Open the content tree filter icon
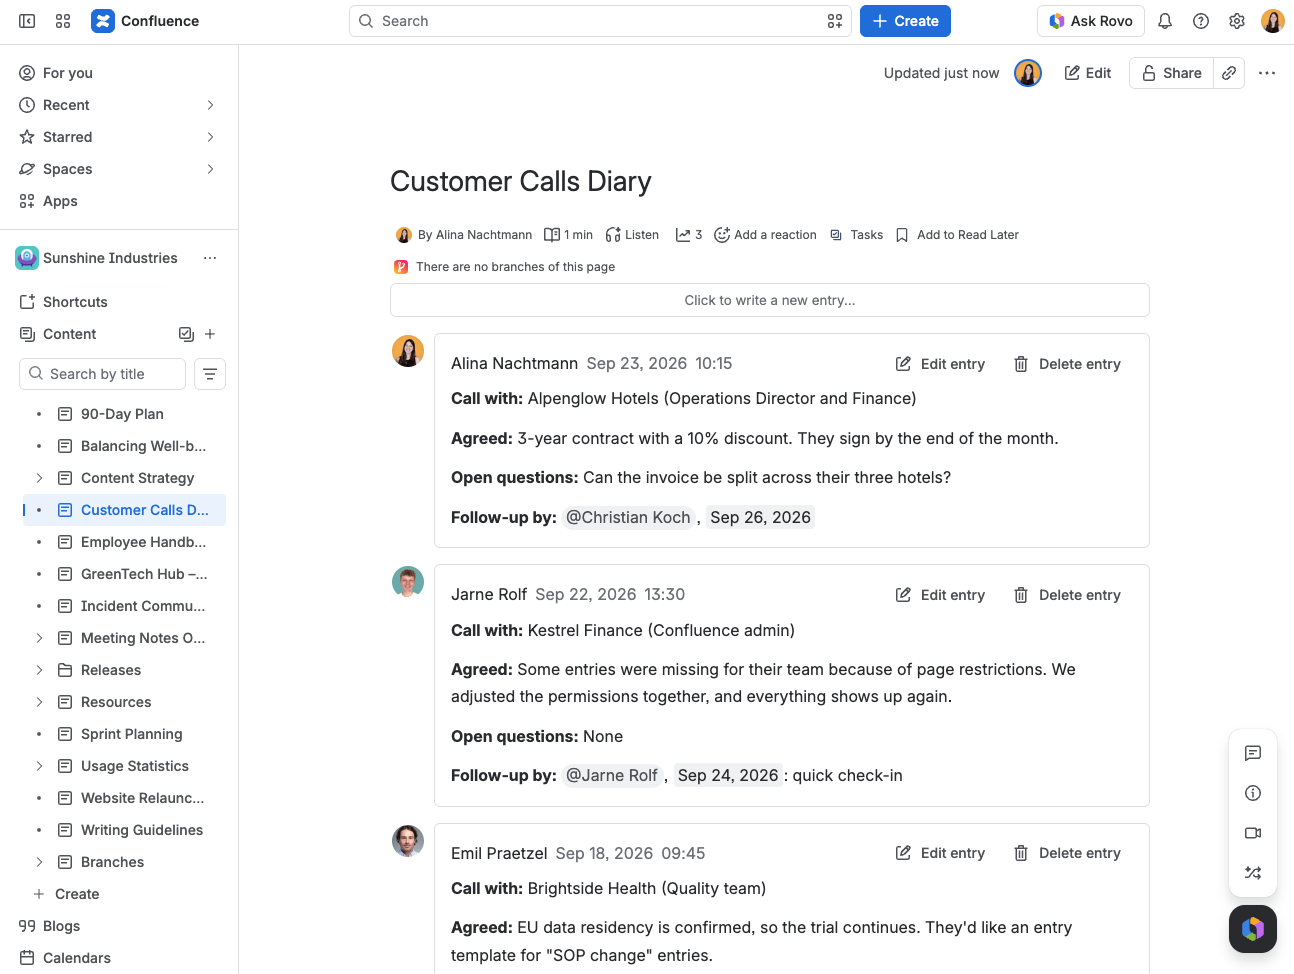The image size is (1294, 974). 210,374
